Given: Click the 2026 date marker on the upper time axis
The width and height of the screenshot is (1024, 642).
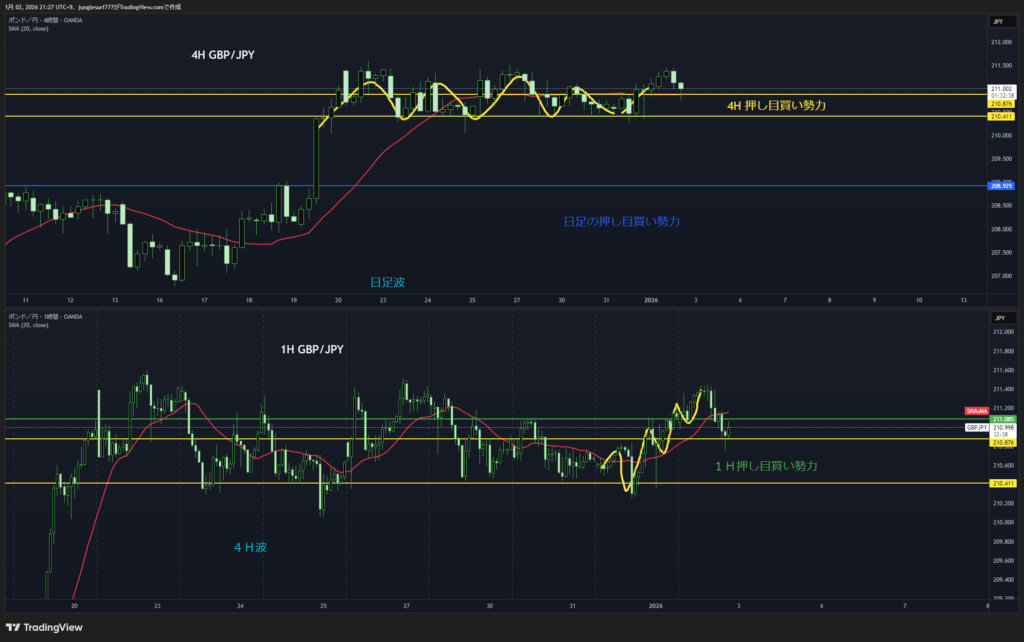Looking at the screenshot, I should [x=651, y=299].
